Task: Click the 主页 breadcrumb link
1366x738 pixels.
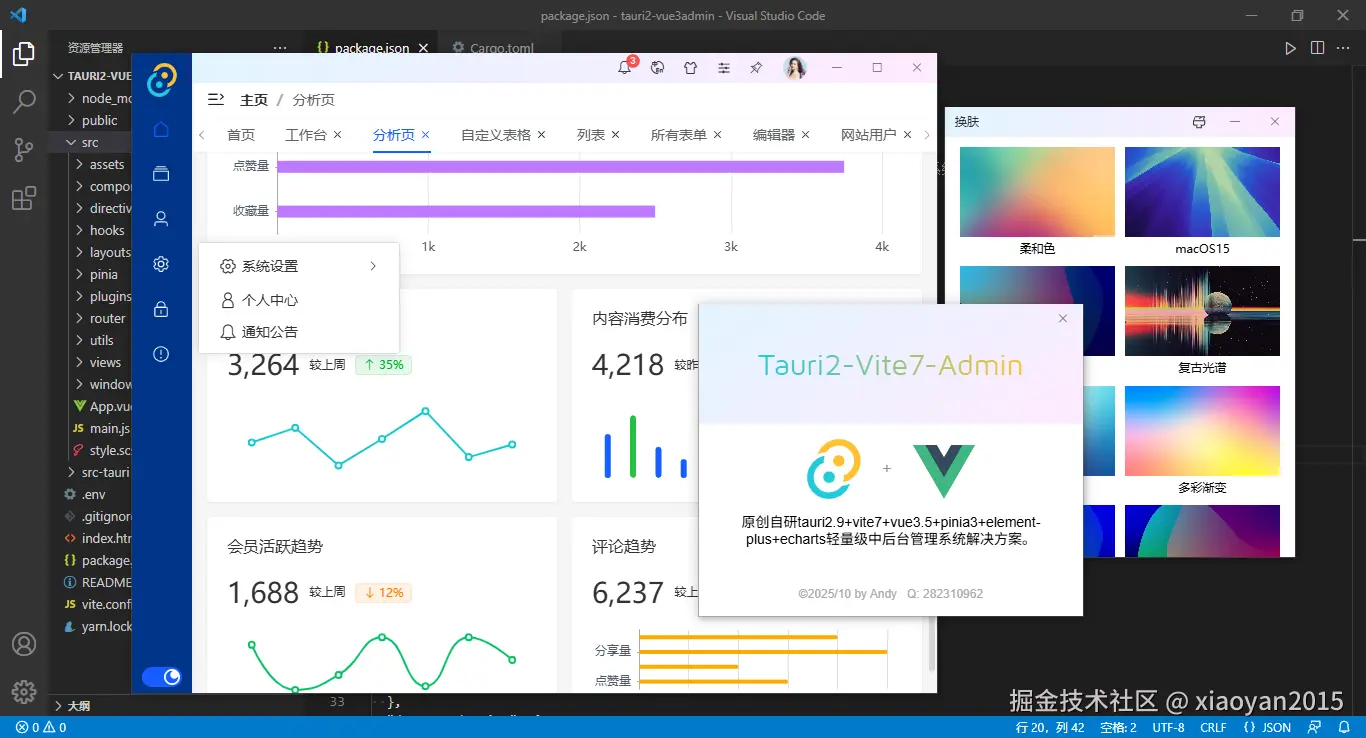Action: pyautogui.click(x=254, y=100)
